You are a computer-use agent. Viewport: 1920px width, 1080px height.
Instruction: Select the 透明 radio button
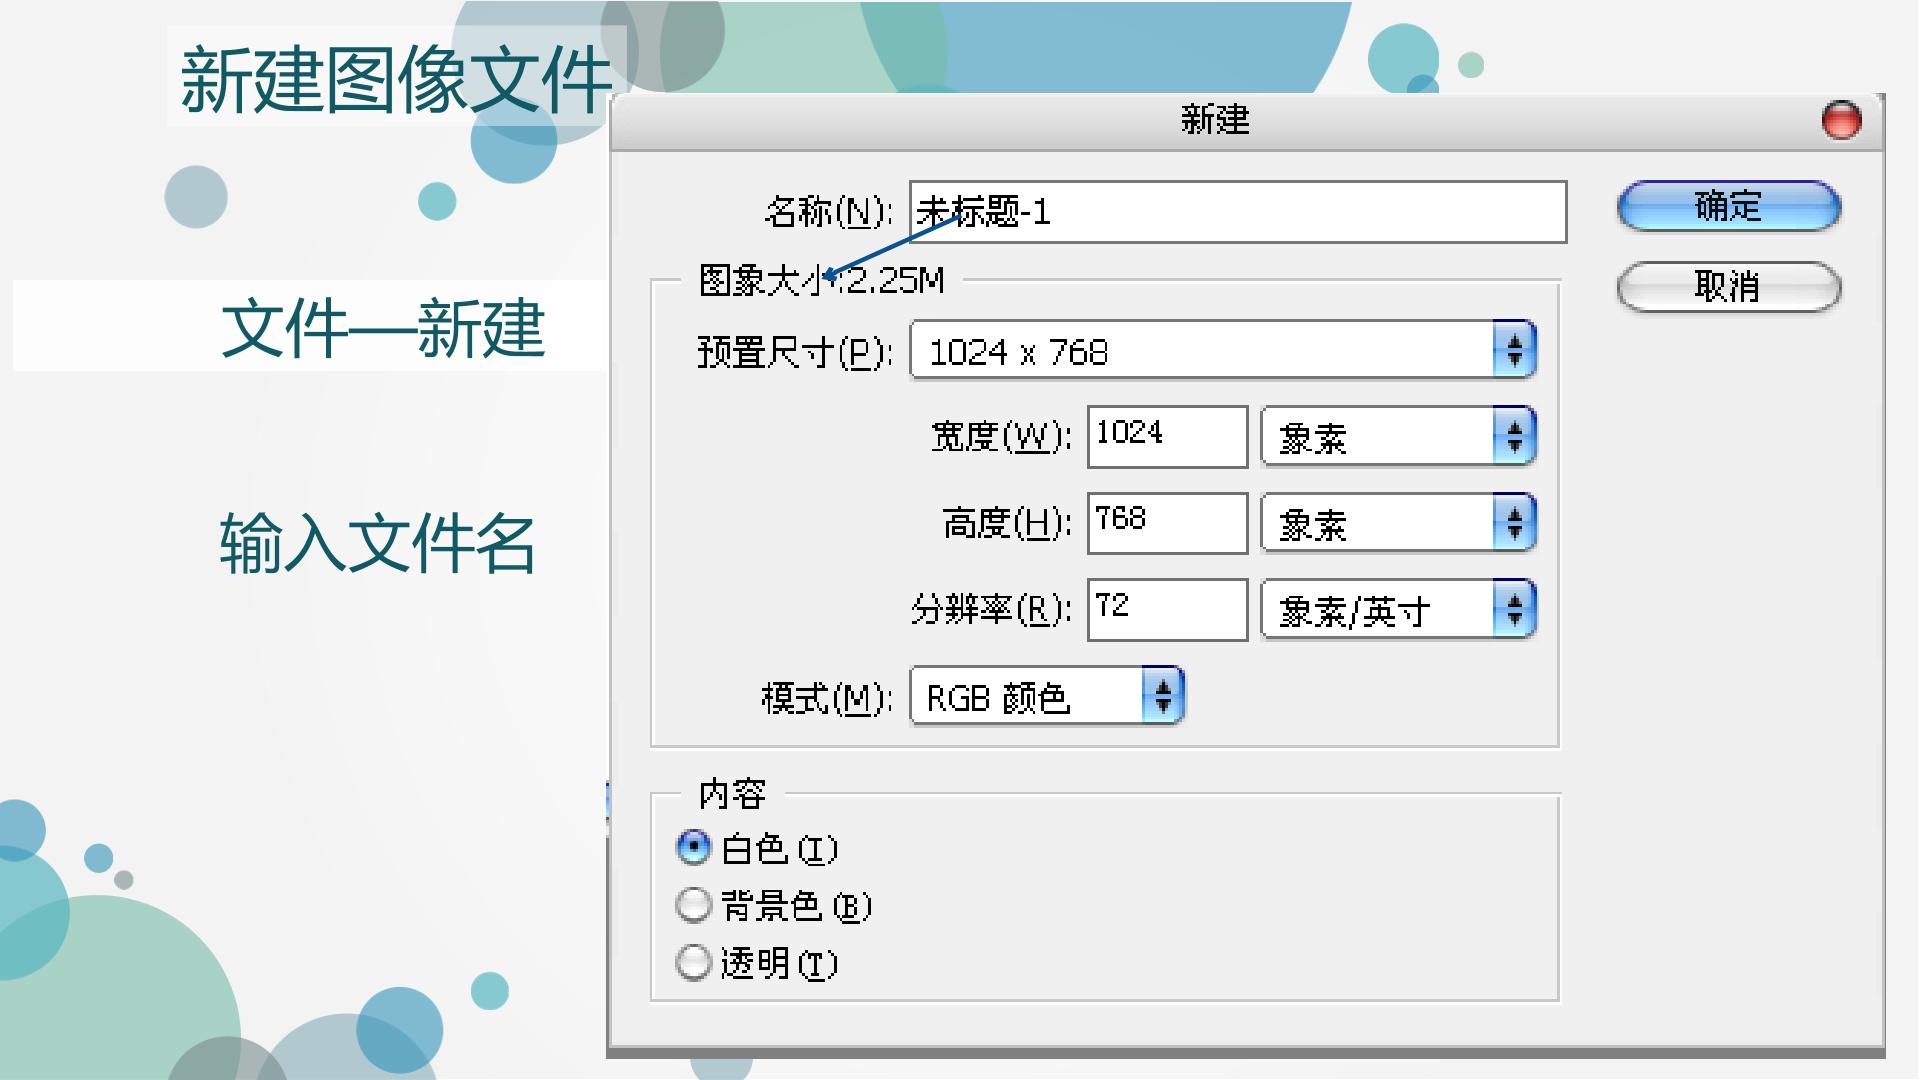(693, 963)
